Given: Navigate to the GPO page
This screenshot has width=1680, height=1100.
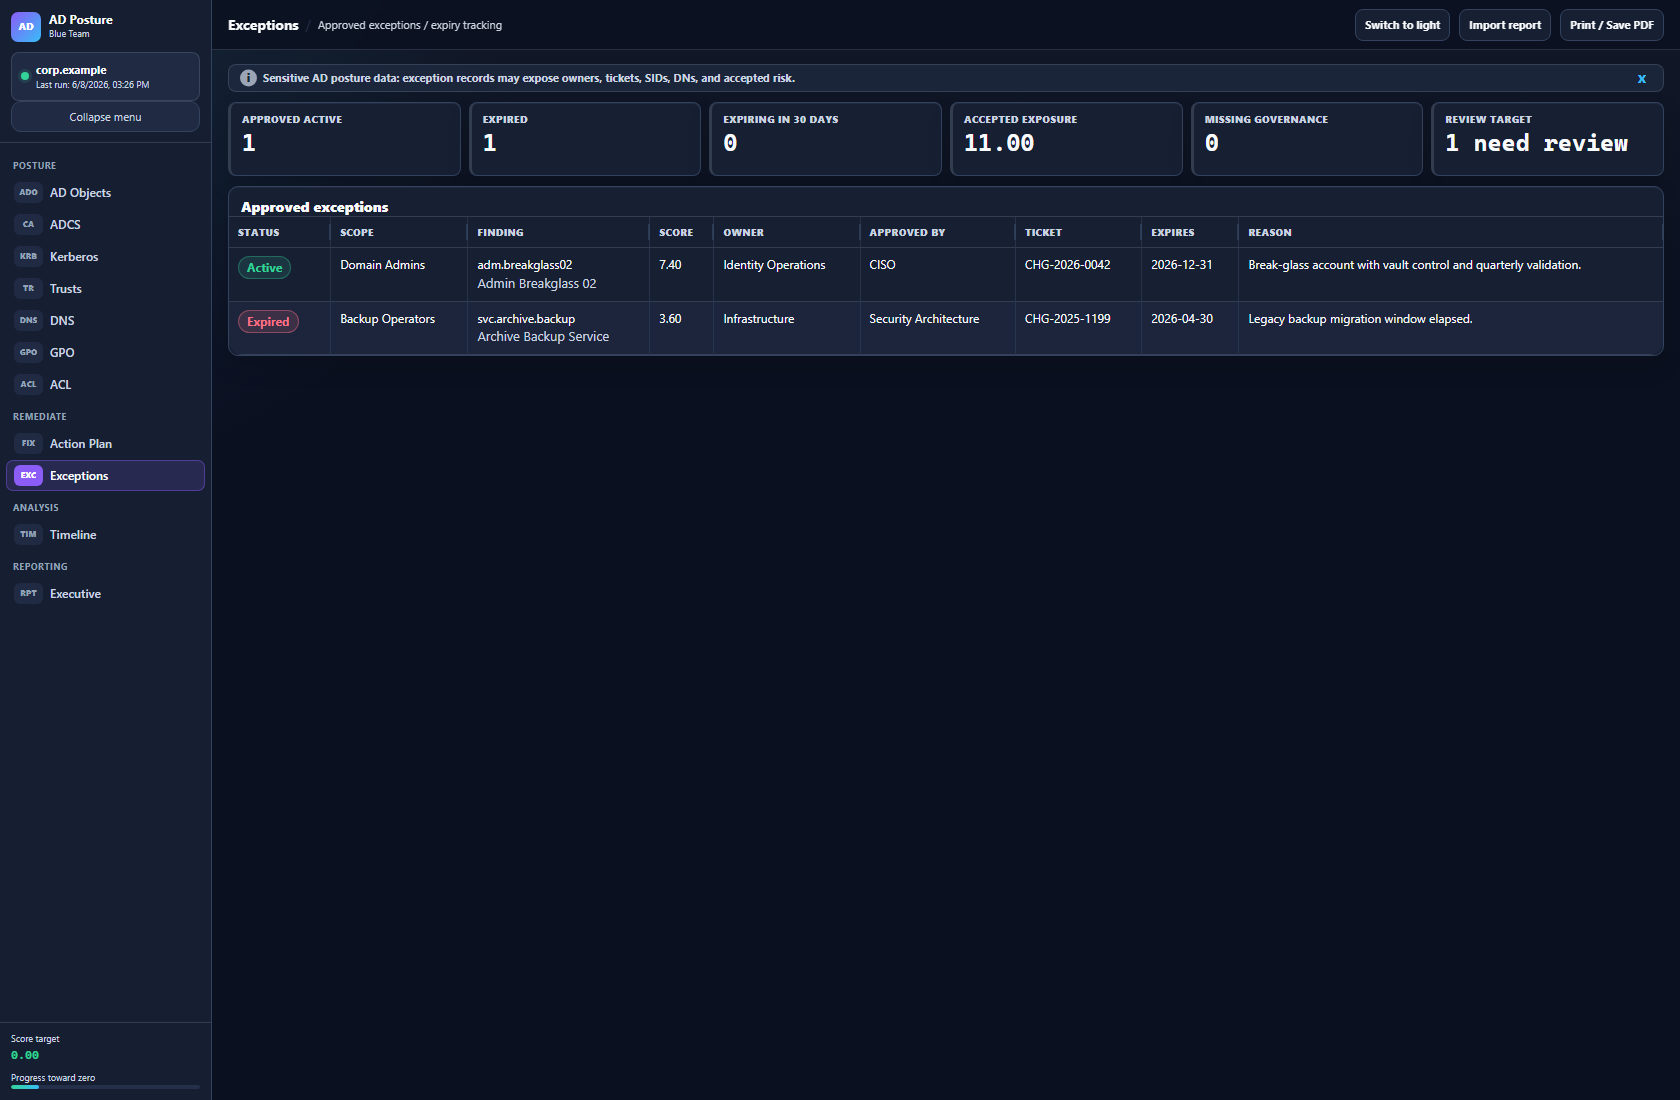Looking at the screenshot, I should pos(105,353).
